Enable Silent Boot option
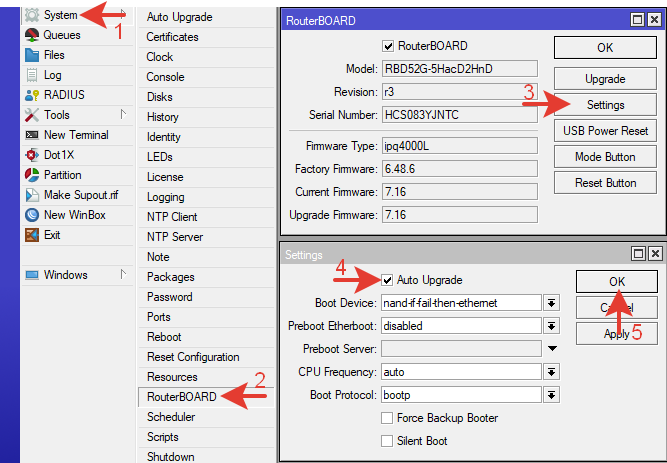The width and height of the screenshot is (667, 463). click(x=387, y=441)
